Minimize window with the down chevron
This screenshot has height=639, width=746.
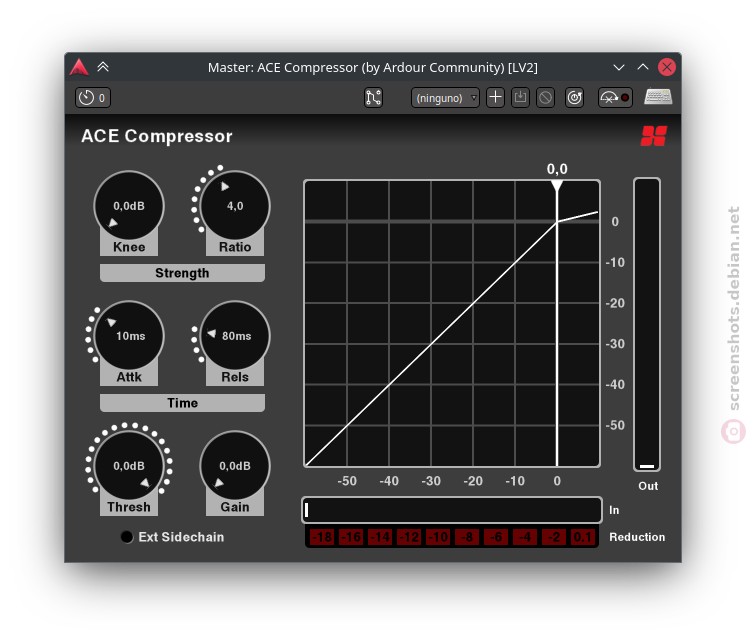coord(618,67)
